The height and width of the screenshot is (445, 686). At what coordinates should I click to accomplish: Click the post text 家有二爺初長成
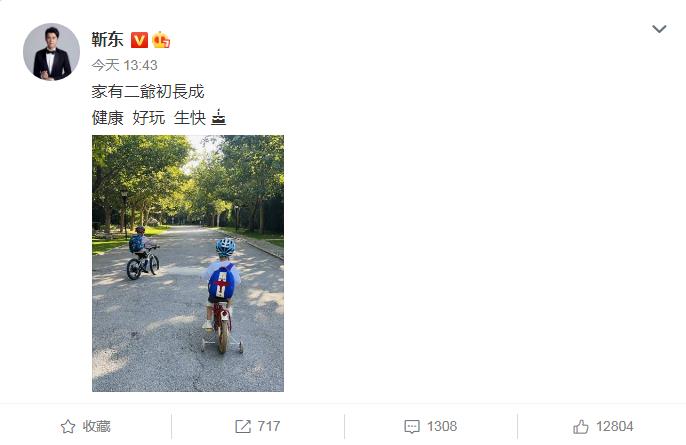coord(148,91)
